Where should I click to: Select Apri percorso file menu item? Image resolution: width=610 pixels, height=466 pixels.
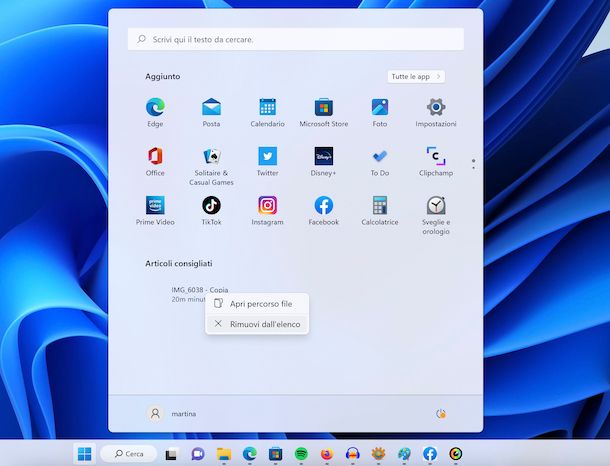click(257, 304)
